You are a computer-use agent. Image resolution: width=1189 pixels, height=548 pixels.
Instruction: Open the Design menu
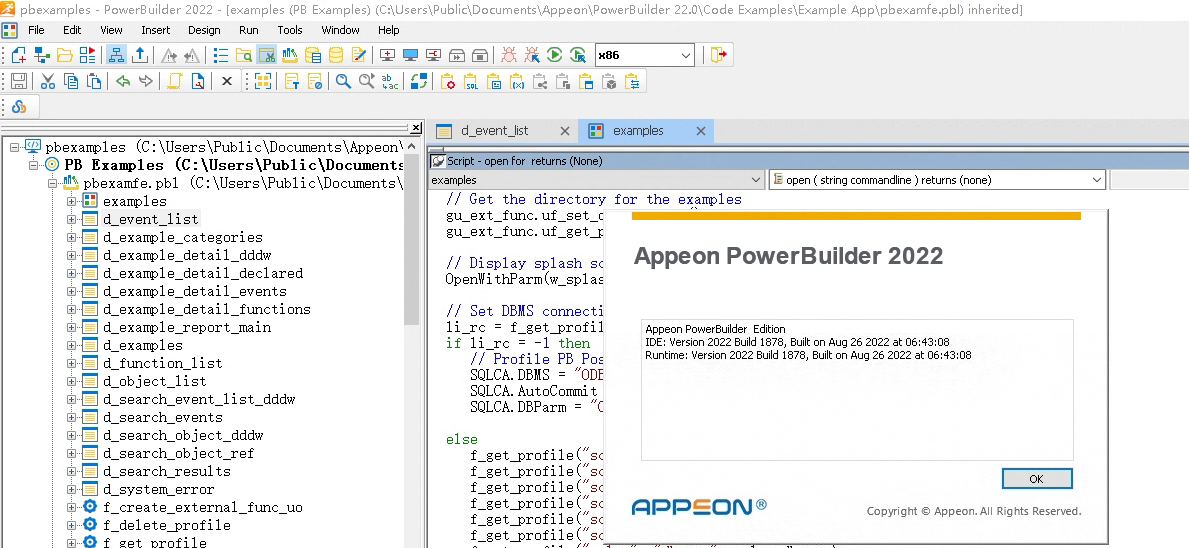(204, 30)
